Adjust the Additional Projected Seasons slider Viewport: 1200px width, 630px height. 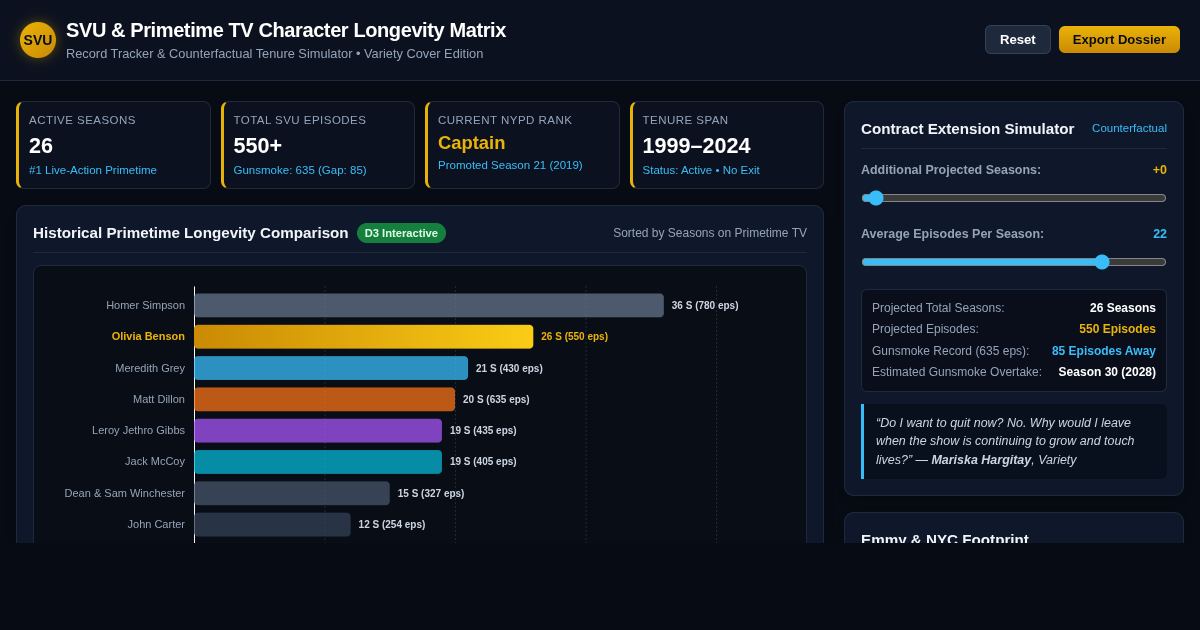pos(1014,198)
